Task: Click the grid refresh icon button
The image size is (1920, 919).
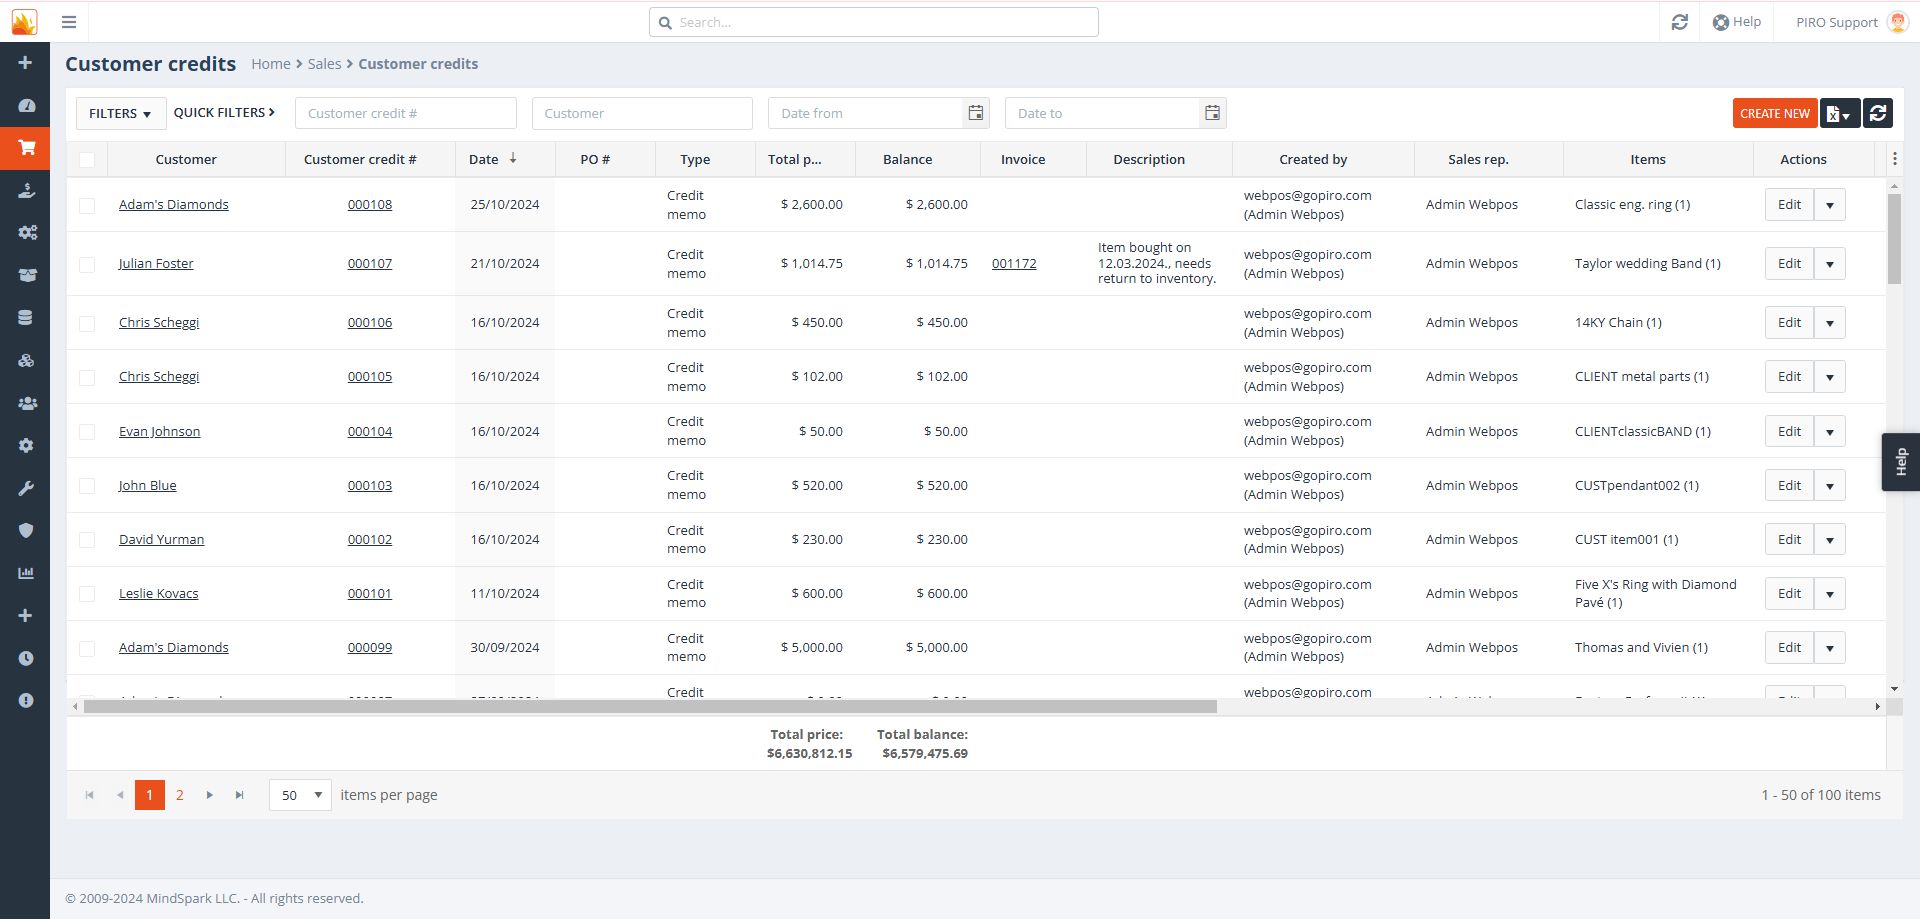Action: click(1877, 114)
